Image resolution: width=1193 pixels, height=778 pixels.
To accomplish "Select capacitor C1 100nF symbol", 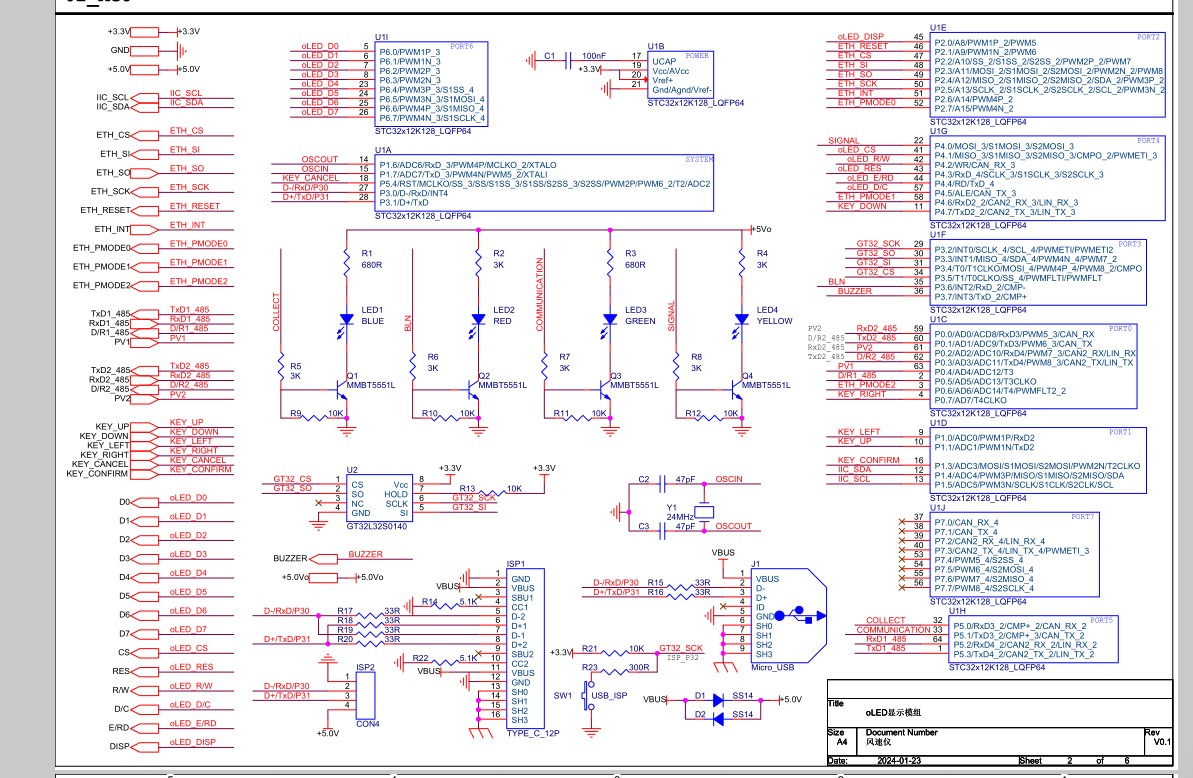I will coord(567,60).
